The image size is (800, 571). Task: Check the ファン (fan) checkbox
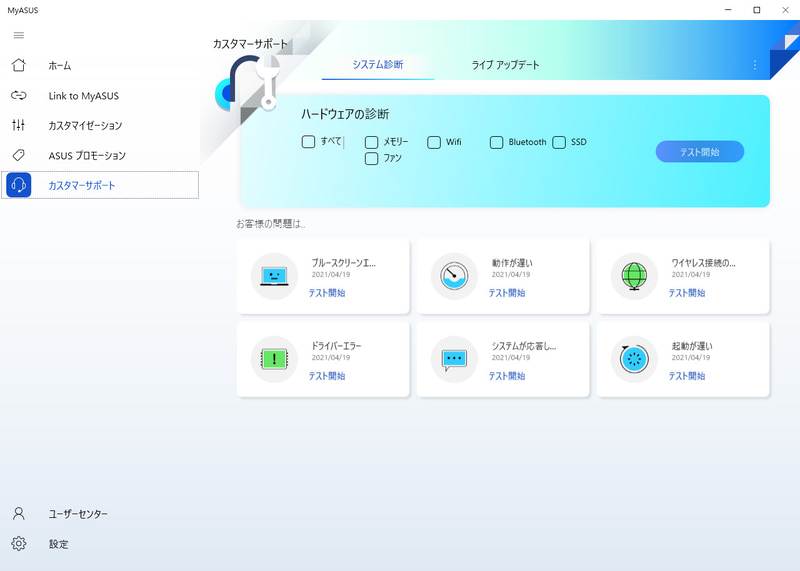371,158
